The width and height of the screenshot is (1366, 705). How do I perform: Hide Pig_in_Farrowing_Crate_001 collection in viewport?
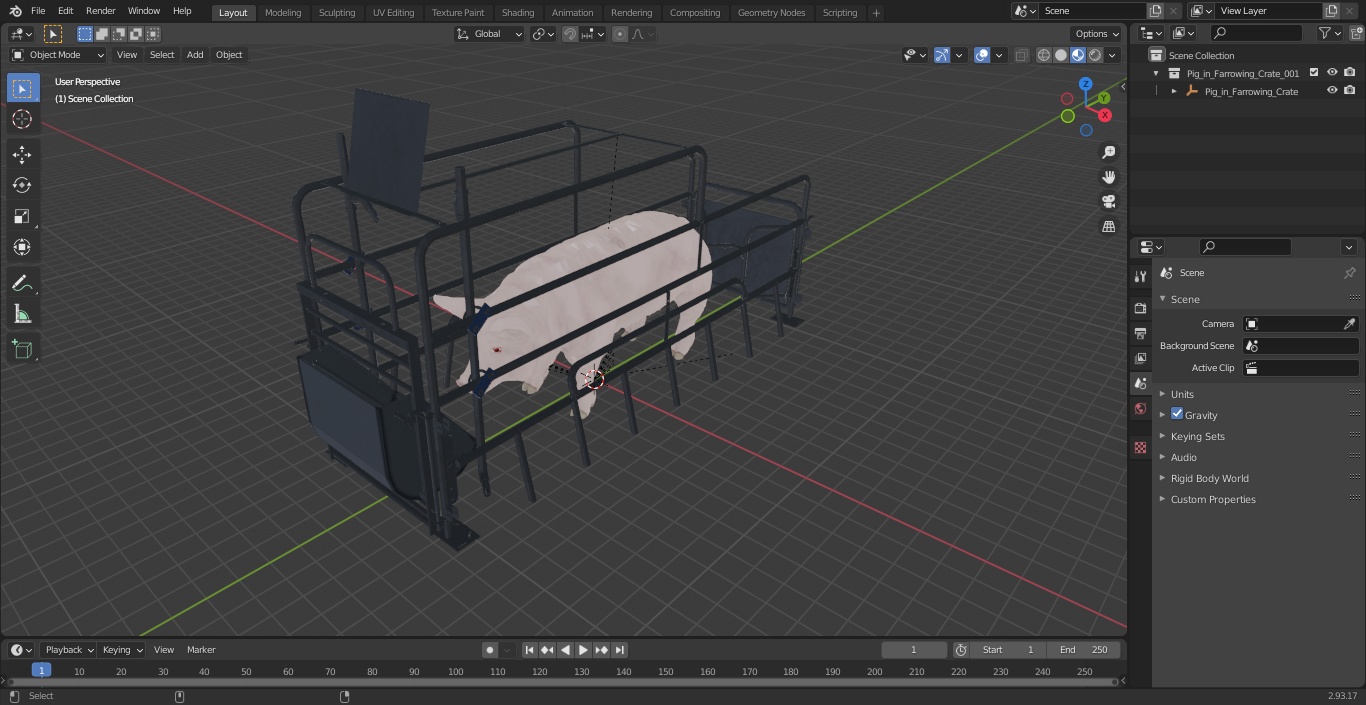coord(1332,73)
